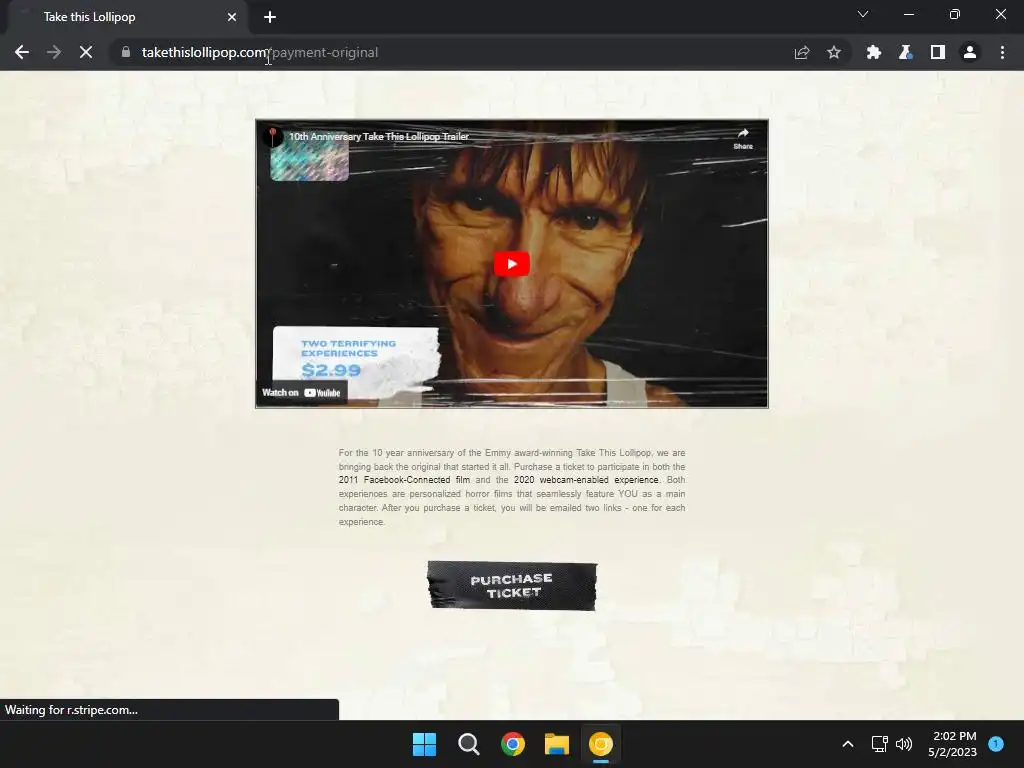Click the 2020 webcam-enabled experience text
The height and width of the screenshot is (768, 1024).
[x=586, y=480]
